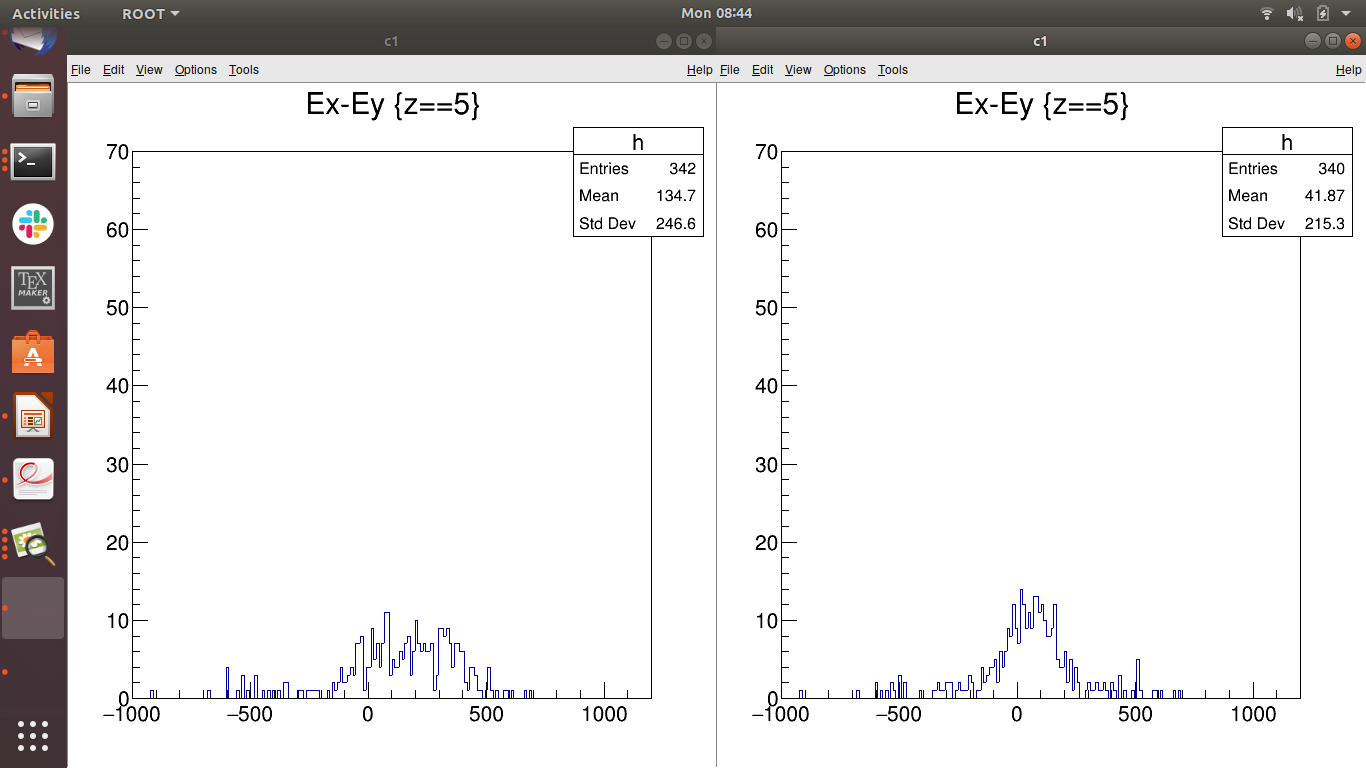Click Std Dev value 246.6 in left stats
The height and width of the screenshot is (768, 1366).
[676, 223]
